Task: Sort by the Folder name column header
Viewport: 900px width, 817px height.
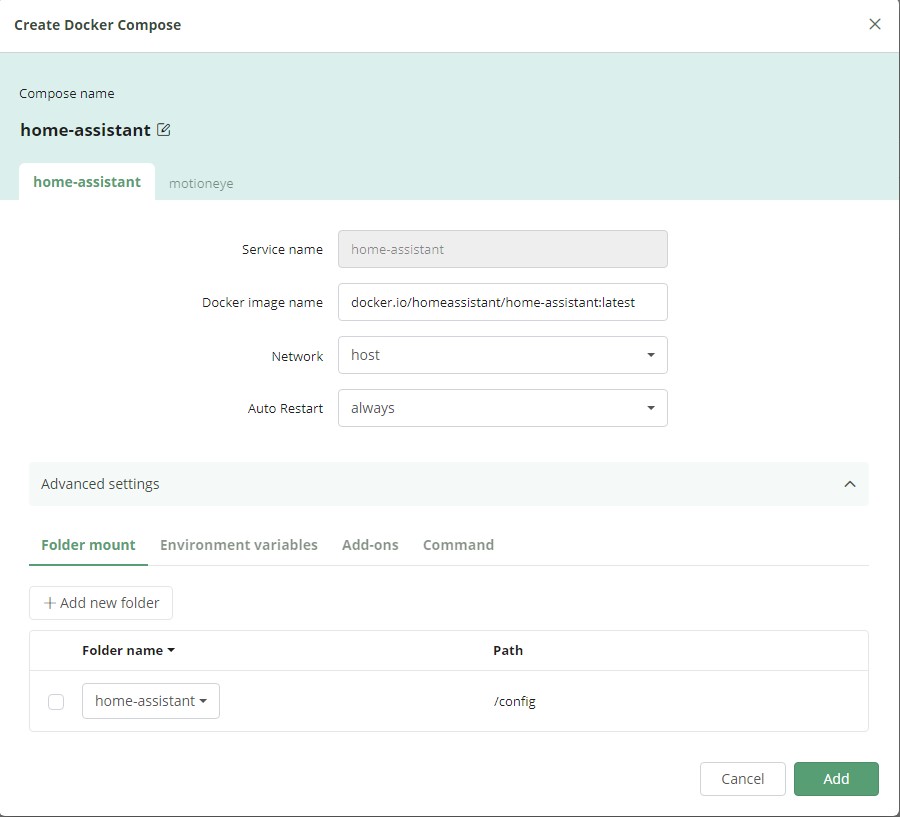Action: (128, 650)
